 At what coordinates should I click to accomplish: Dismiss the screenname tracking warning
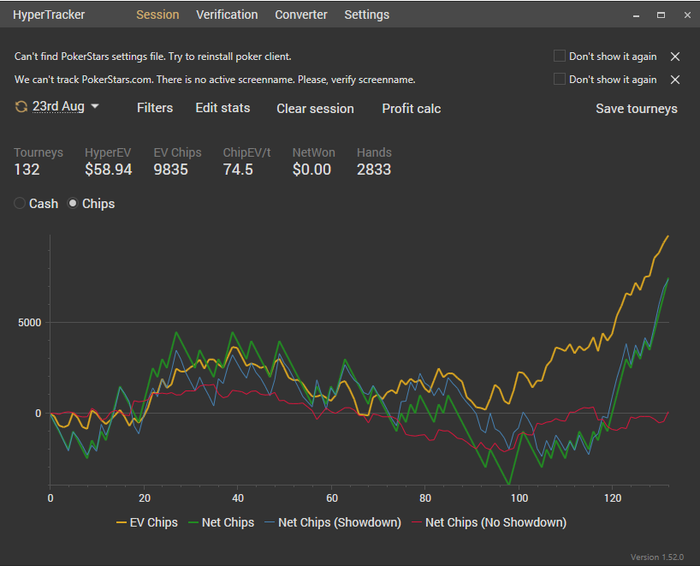pos(675,80)
